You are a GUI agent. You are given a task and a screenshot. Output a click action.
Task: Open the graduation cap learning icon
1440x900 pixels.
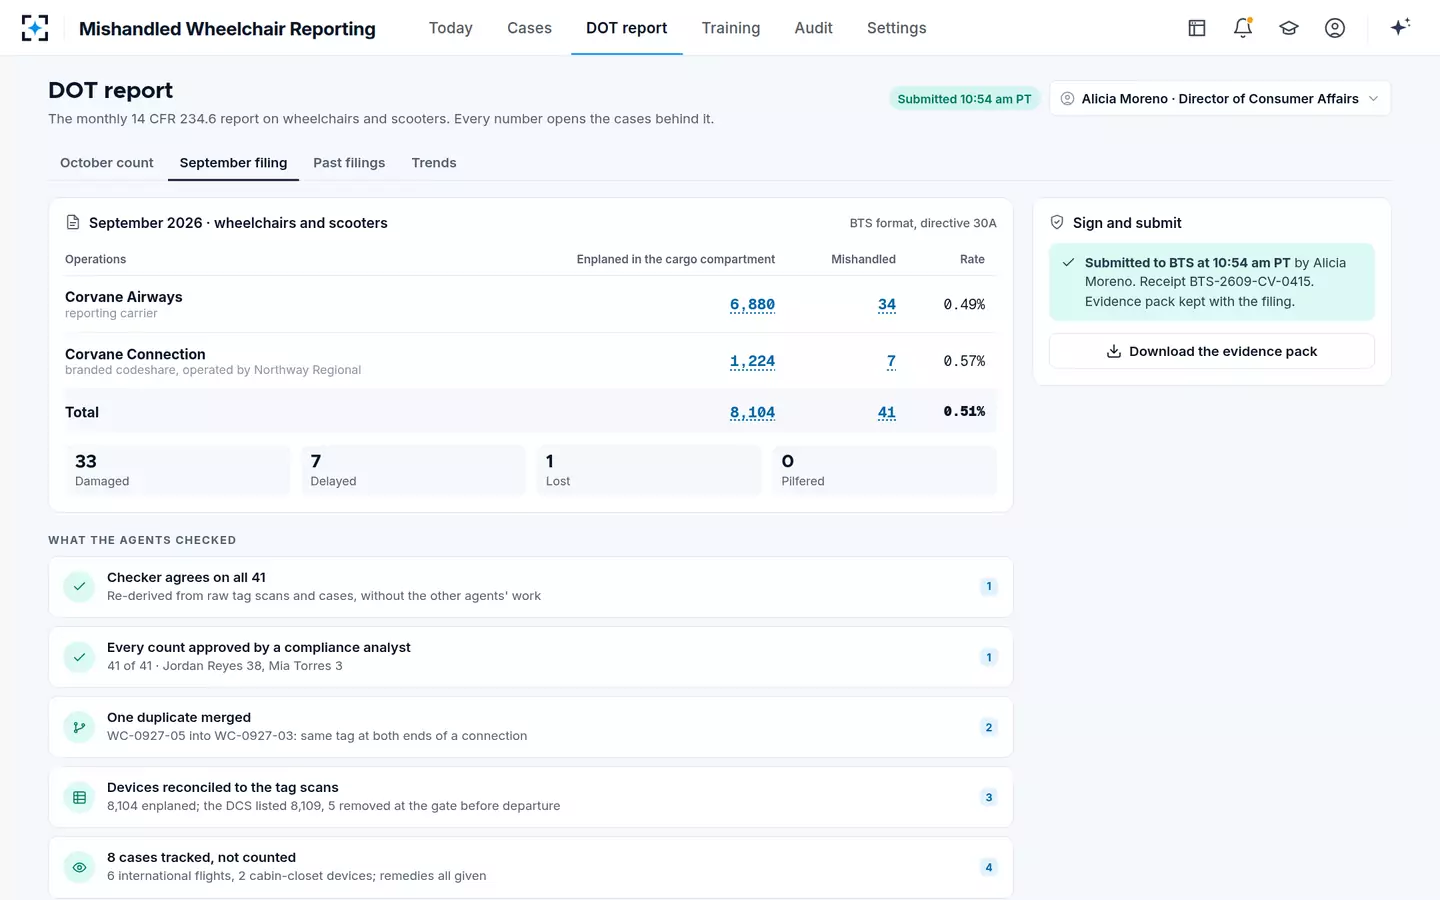[1289, 28]
